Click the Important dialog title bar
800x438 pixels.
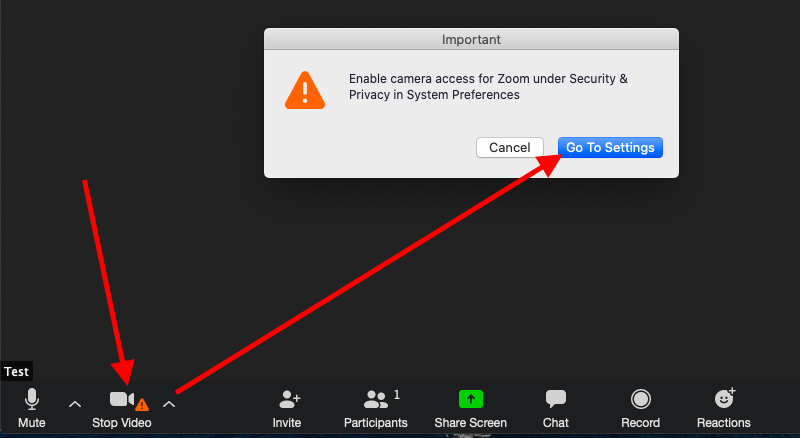pyautogui.click(x=471, y=40)
